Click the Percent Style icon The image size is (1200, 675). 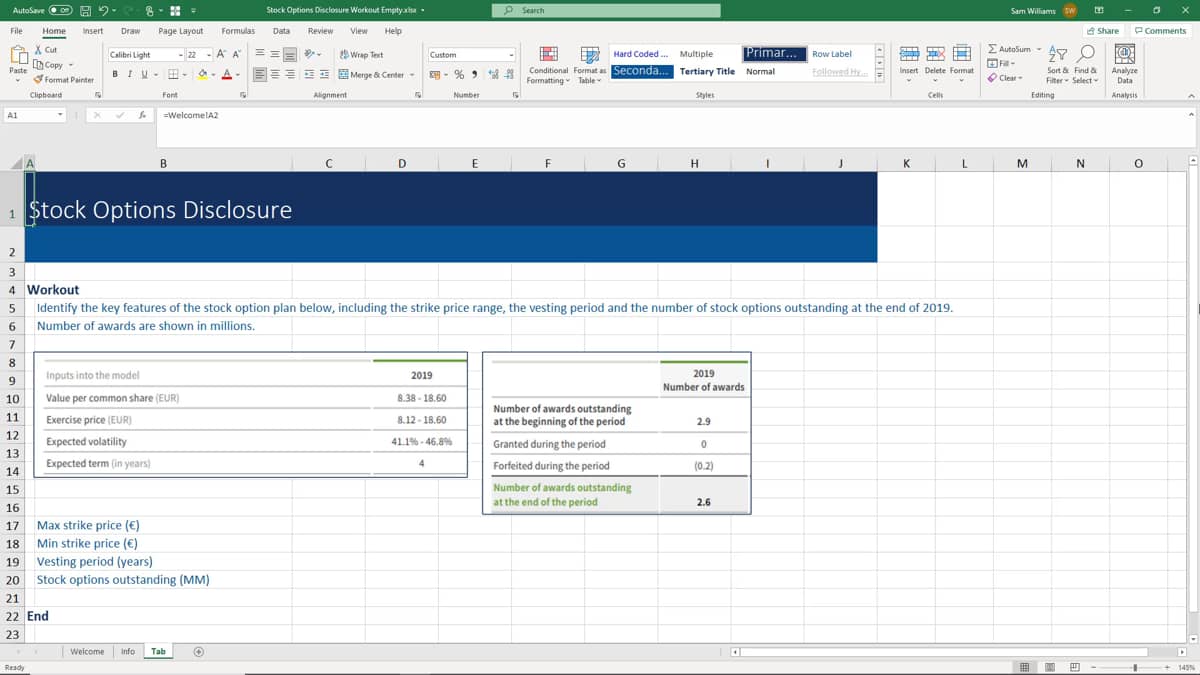coord(459,75)
